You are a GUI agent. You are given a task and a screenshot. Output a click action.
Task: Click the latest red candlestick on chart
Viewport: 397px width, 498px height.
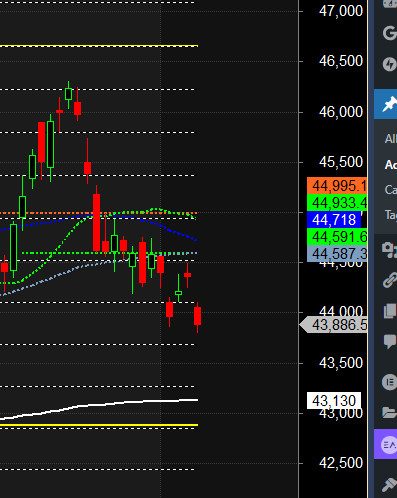pos(198,316)
